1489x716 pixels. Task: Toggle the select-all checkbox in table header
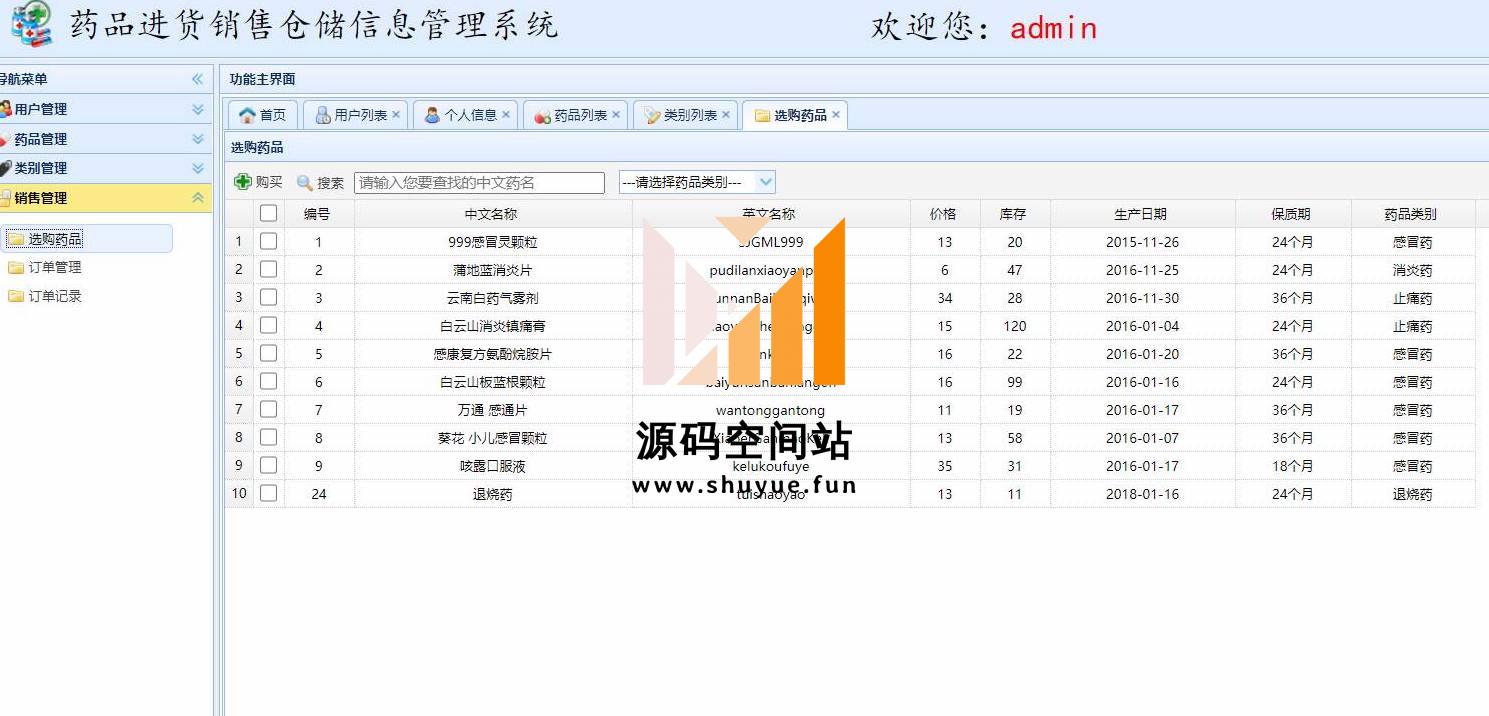pyautogui.click(x=268, y=213)
